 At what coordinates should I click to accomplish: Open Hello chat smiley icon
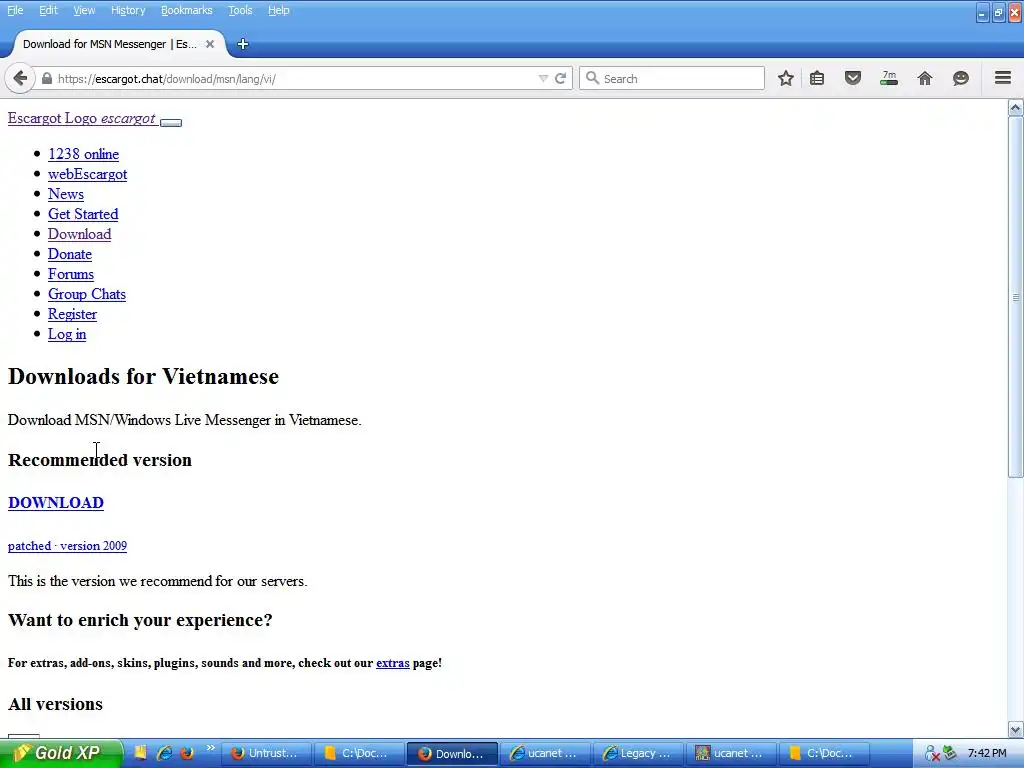tap(961, 78)
